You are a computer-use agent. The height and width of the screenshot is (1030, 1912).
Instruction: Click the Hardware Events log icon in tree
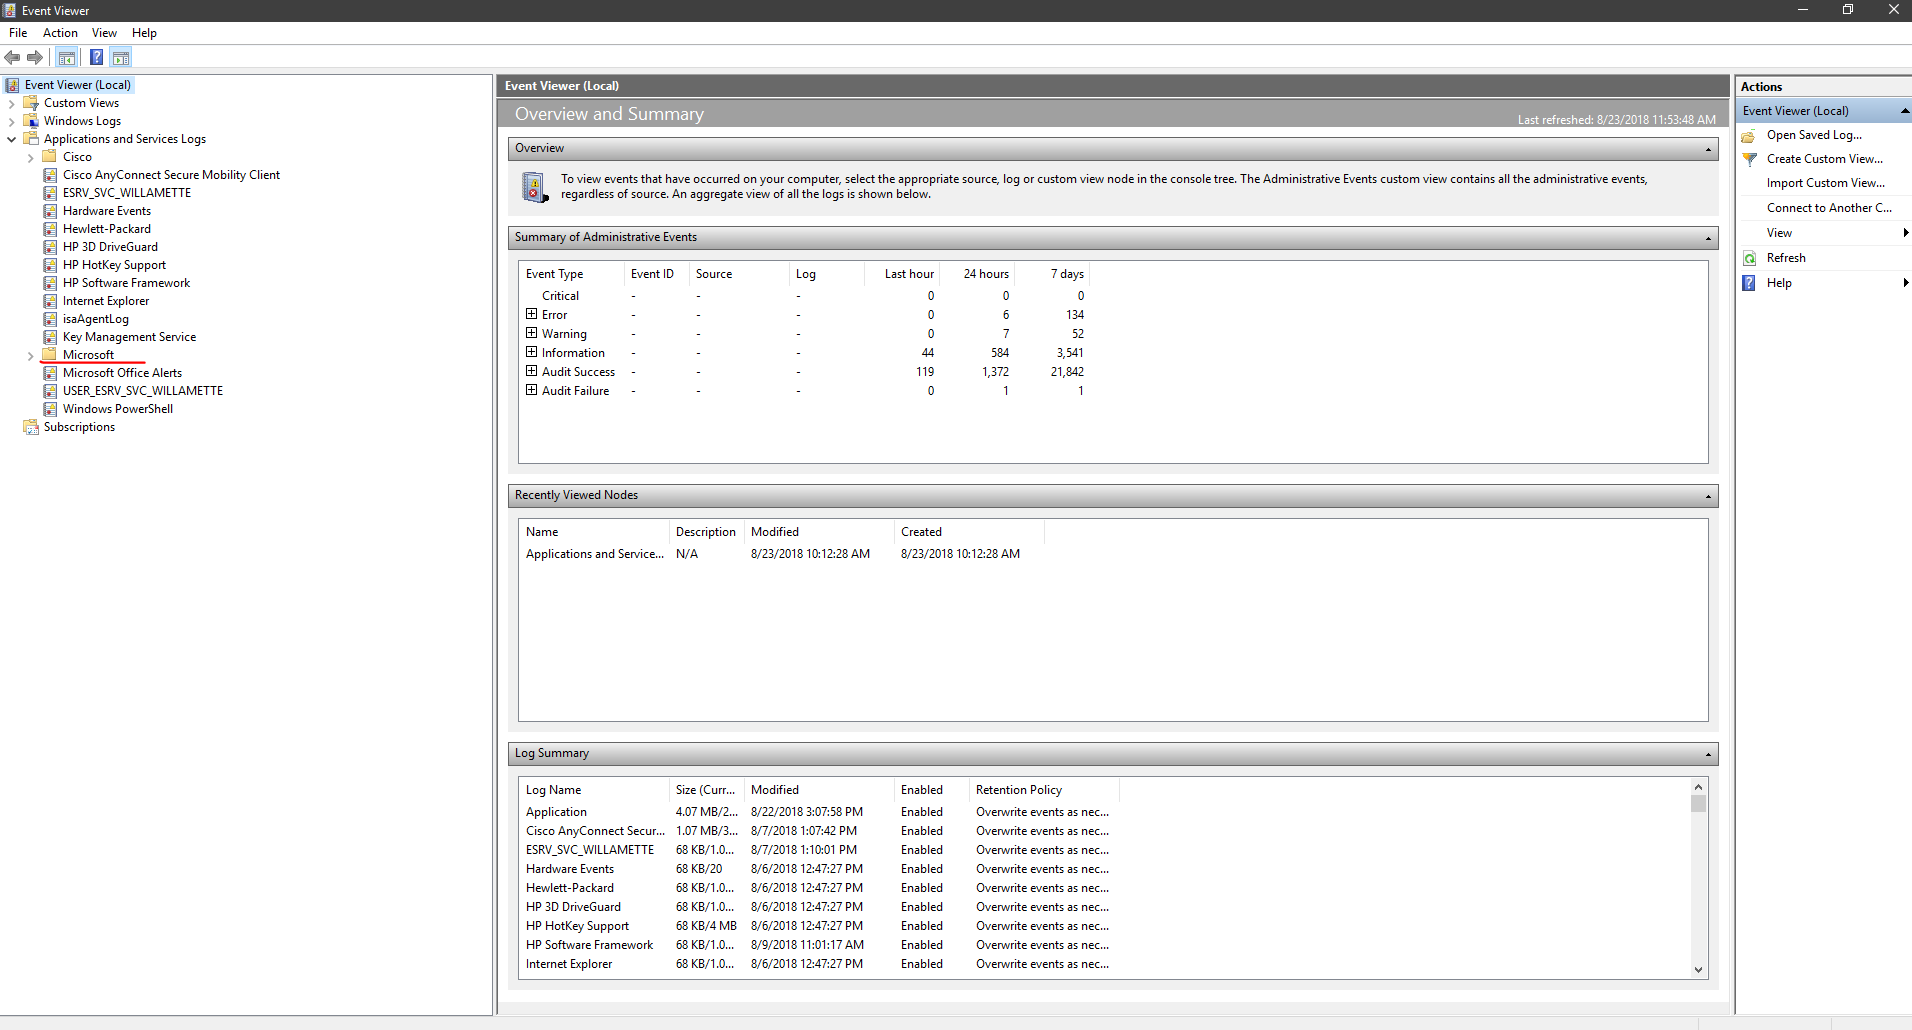50,211
